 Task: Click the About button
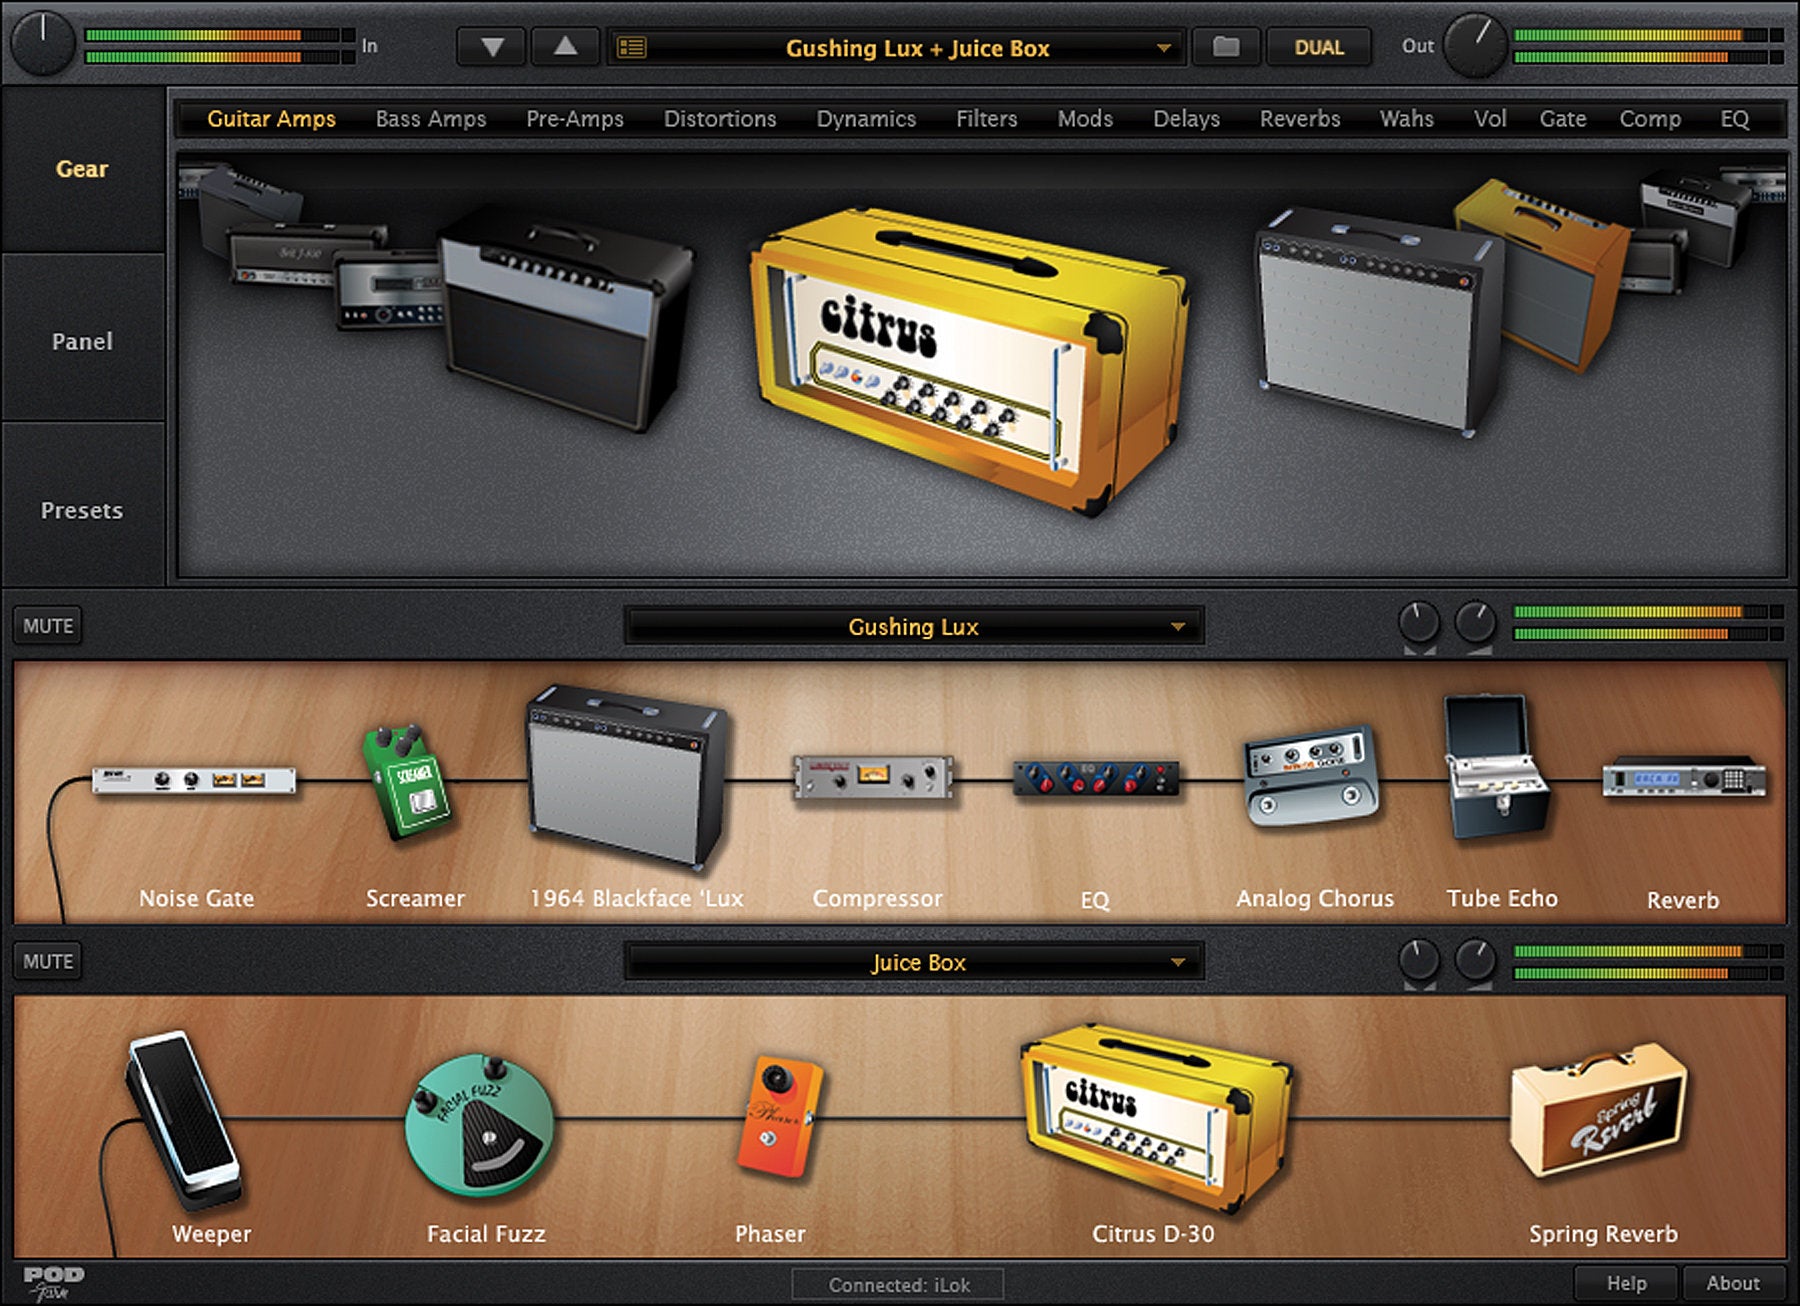coord(1732,1283)
